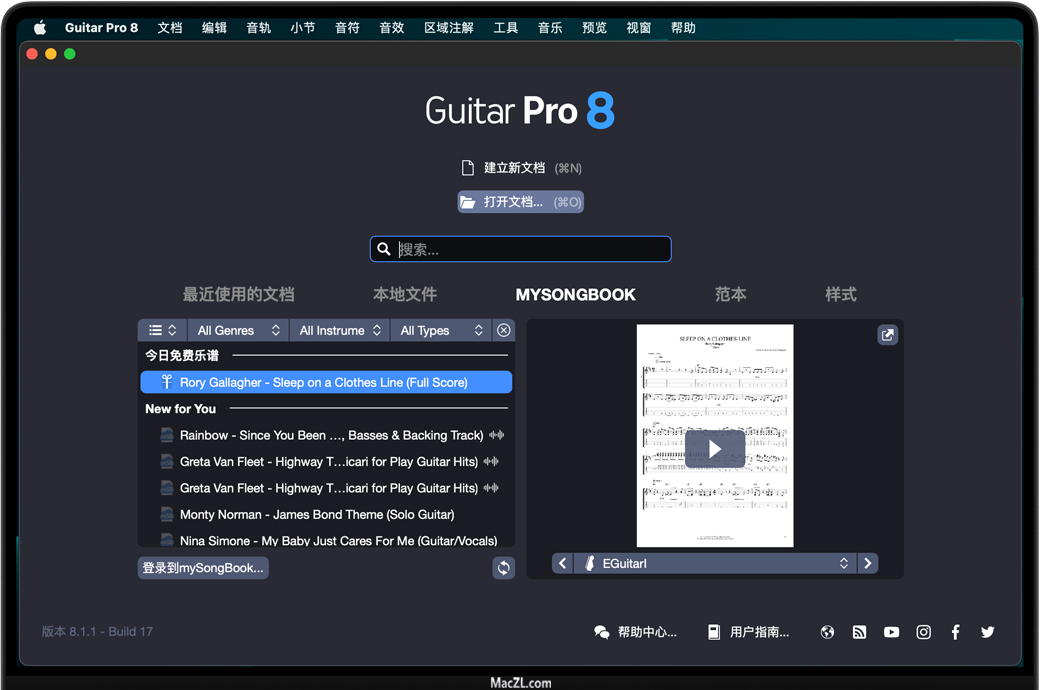Click in the 搜索 search field
Screen dimensions: 1040x690
(x=530, y=250)
